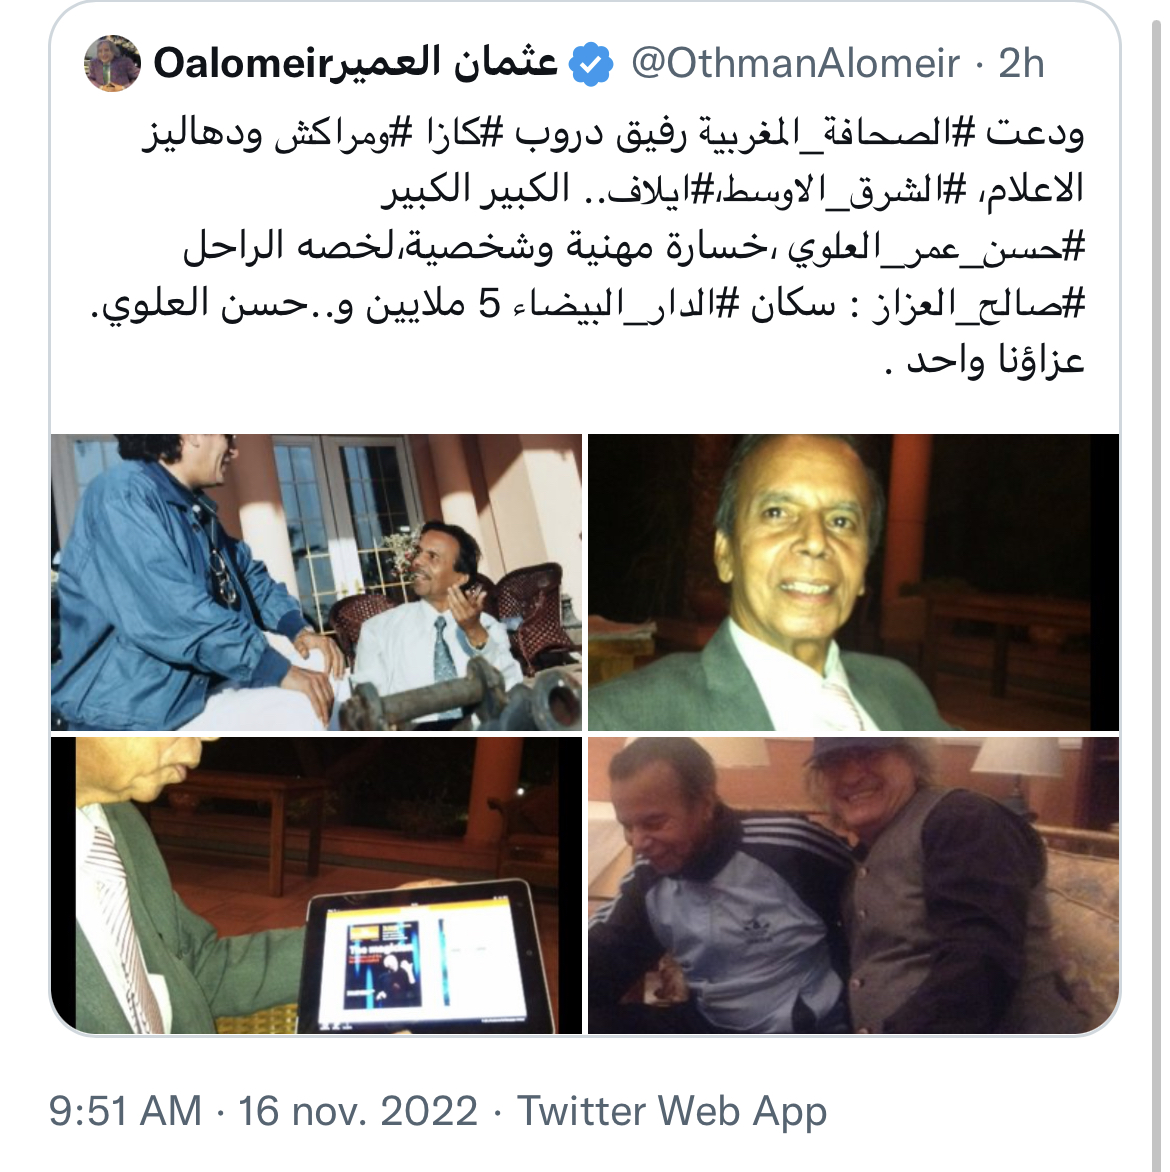1170x1172 pixels.
Task: Click the Twitter Web App source label
Action: [672, 1111]
